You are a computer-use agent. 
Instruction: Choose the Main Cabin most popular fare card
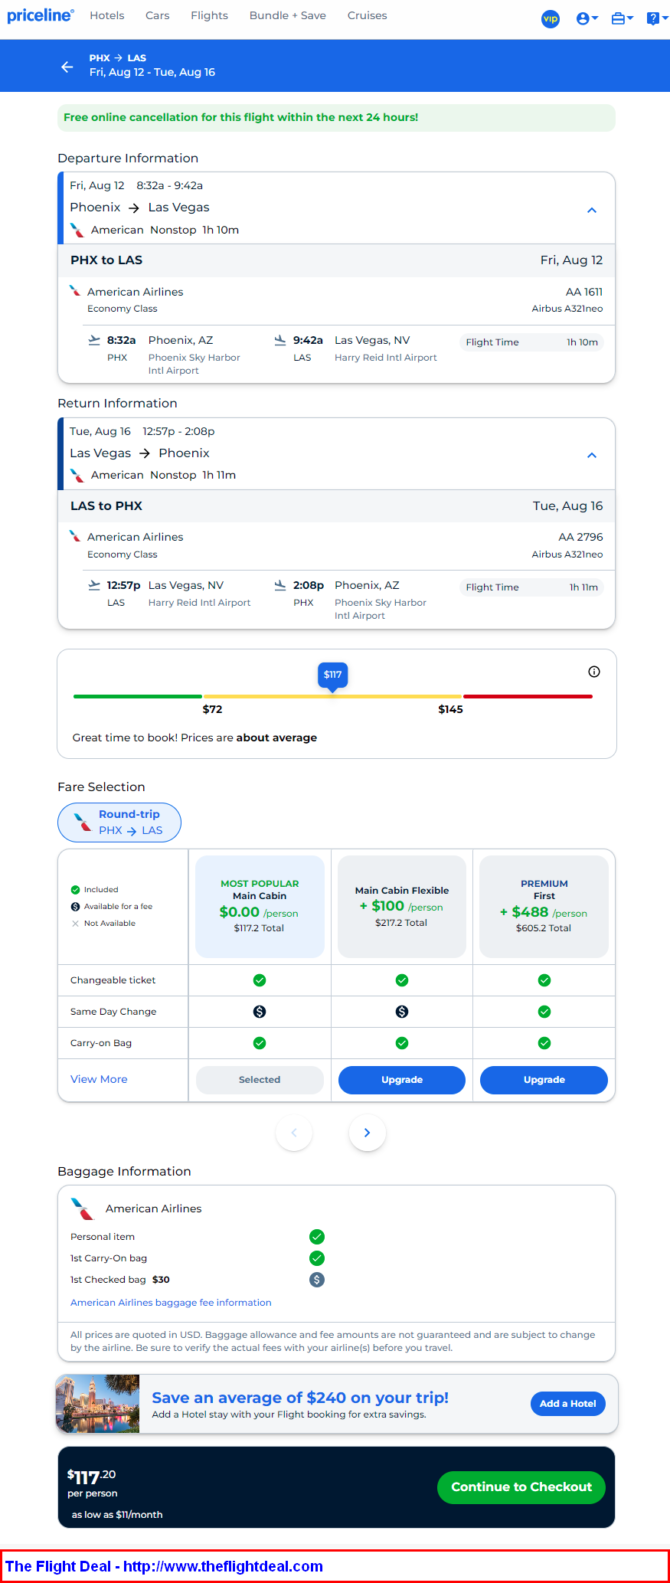coord(259,907)
